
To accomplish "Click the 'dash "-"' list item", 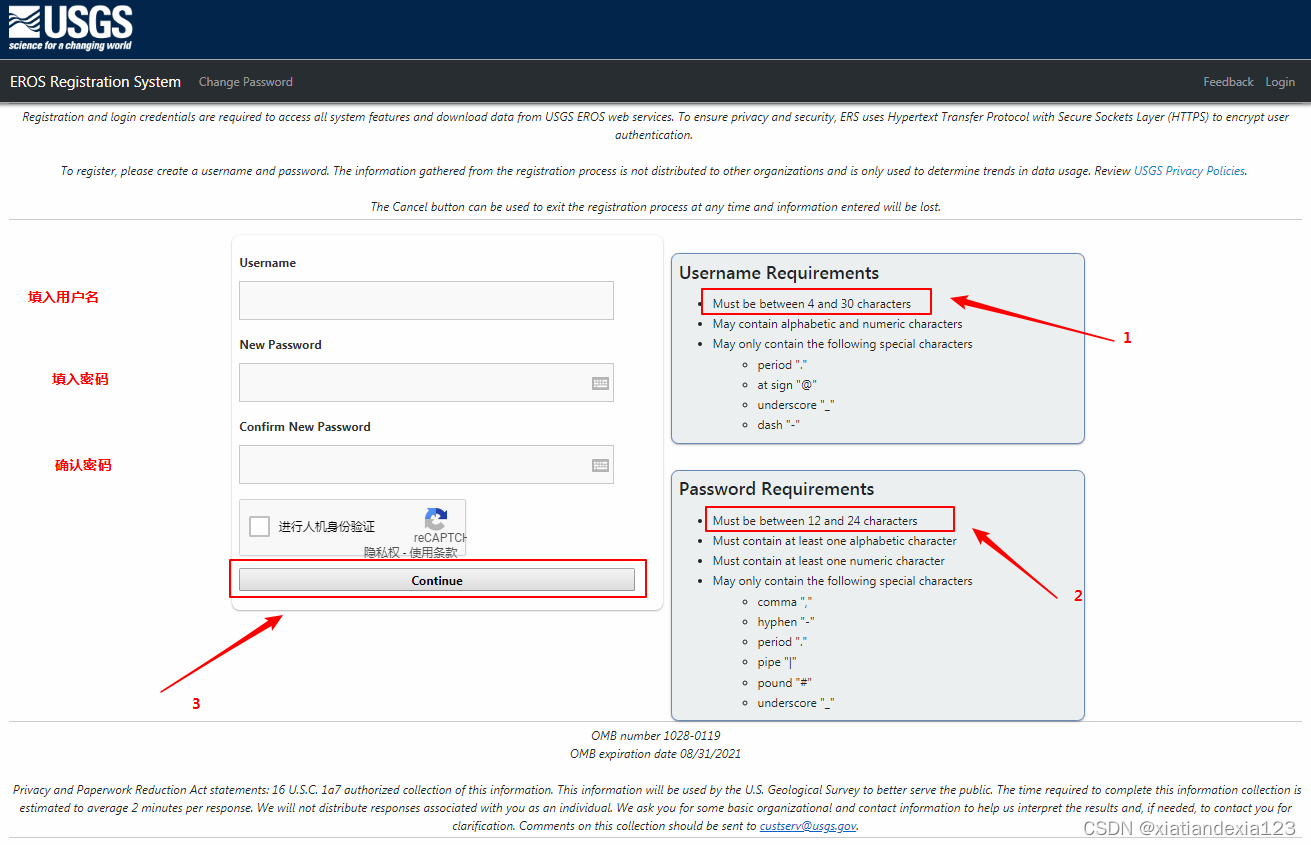I will point(779,425).
